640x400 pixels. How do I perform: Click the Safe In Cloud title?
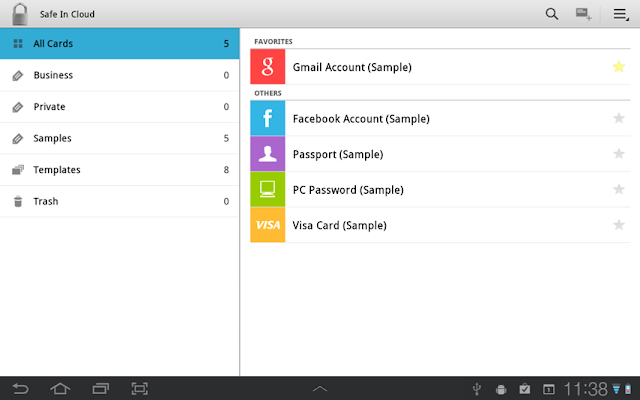(67, 14)
